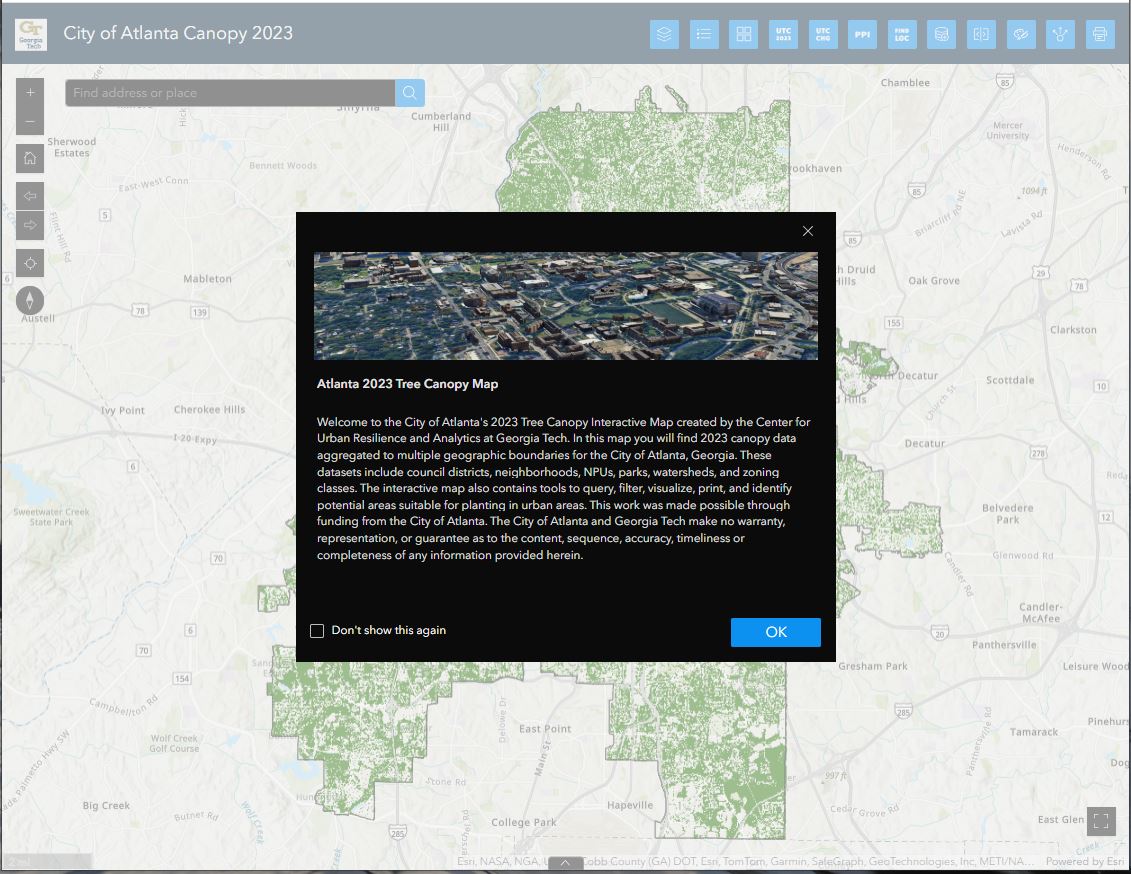Open the Add Data database icon
Image resolution: width=1131 pixels, height=874 pixels.
point(941,34)
